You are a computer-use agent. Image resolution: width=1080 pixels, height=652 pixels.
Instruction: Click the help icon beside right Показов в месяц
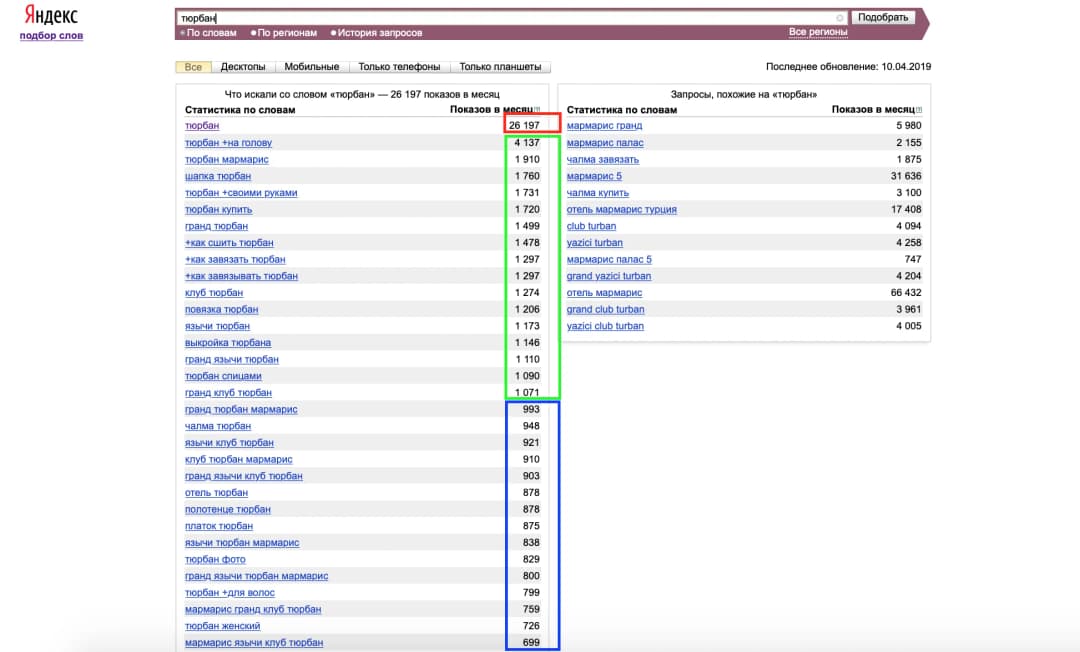pos(919,109)
